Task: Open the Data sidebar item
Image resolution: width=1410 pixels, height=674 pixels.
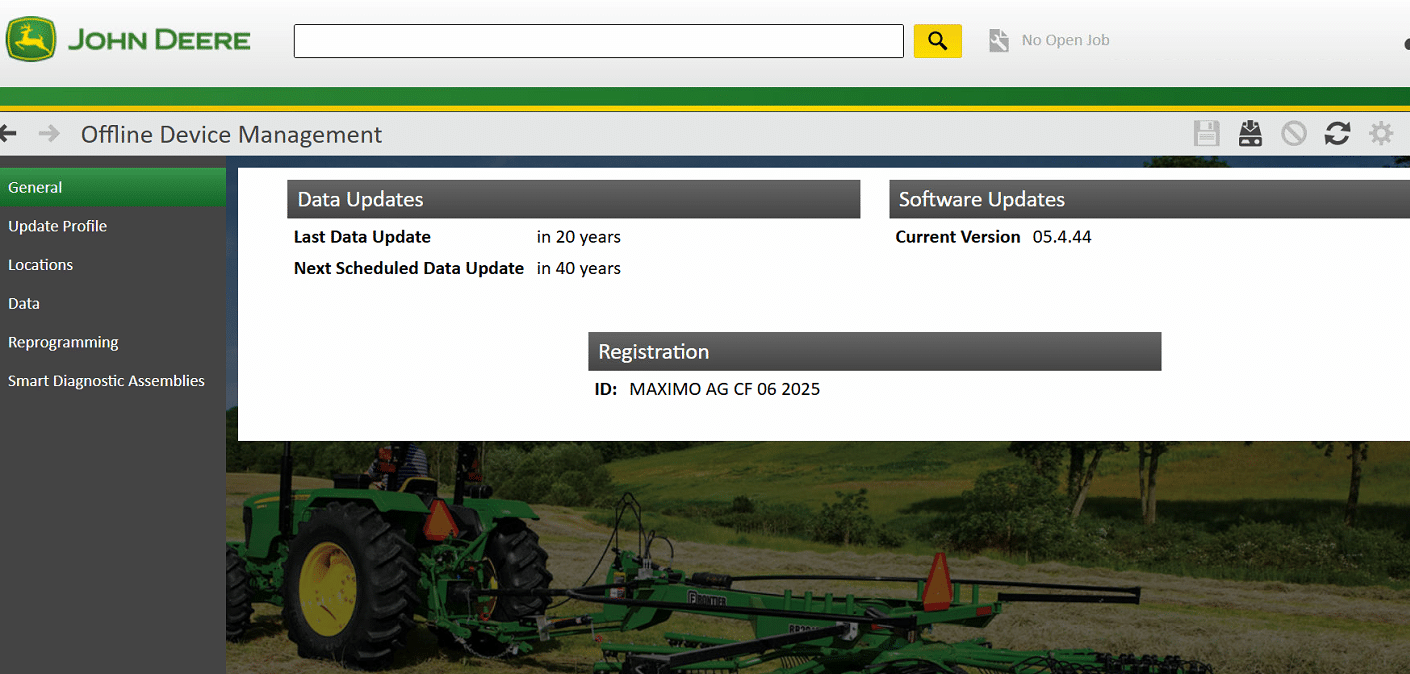Action: (x=24, y=304)
